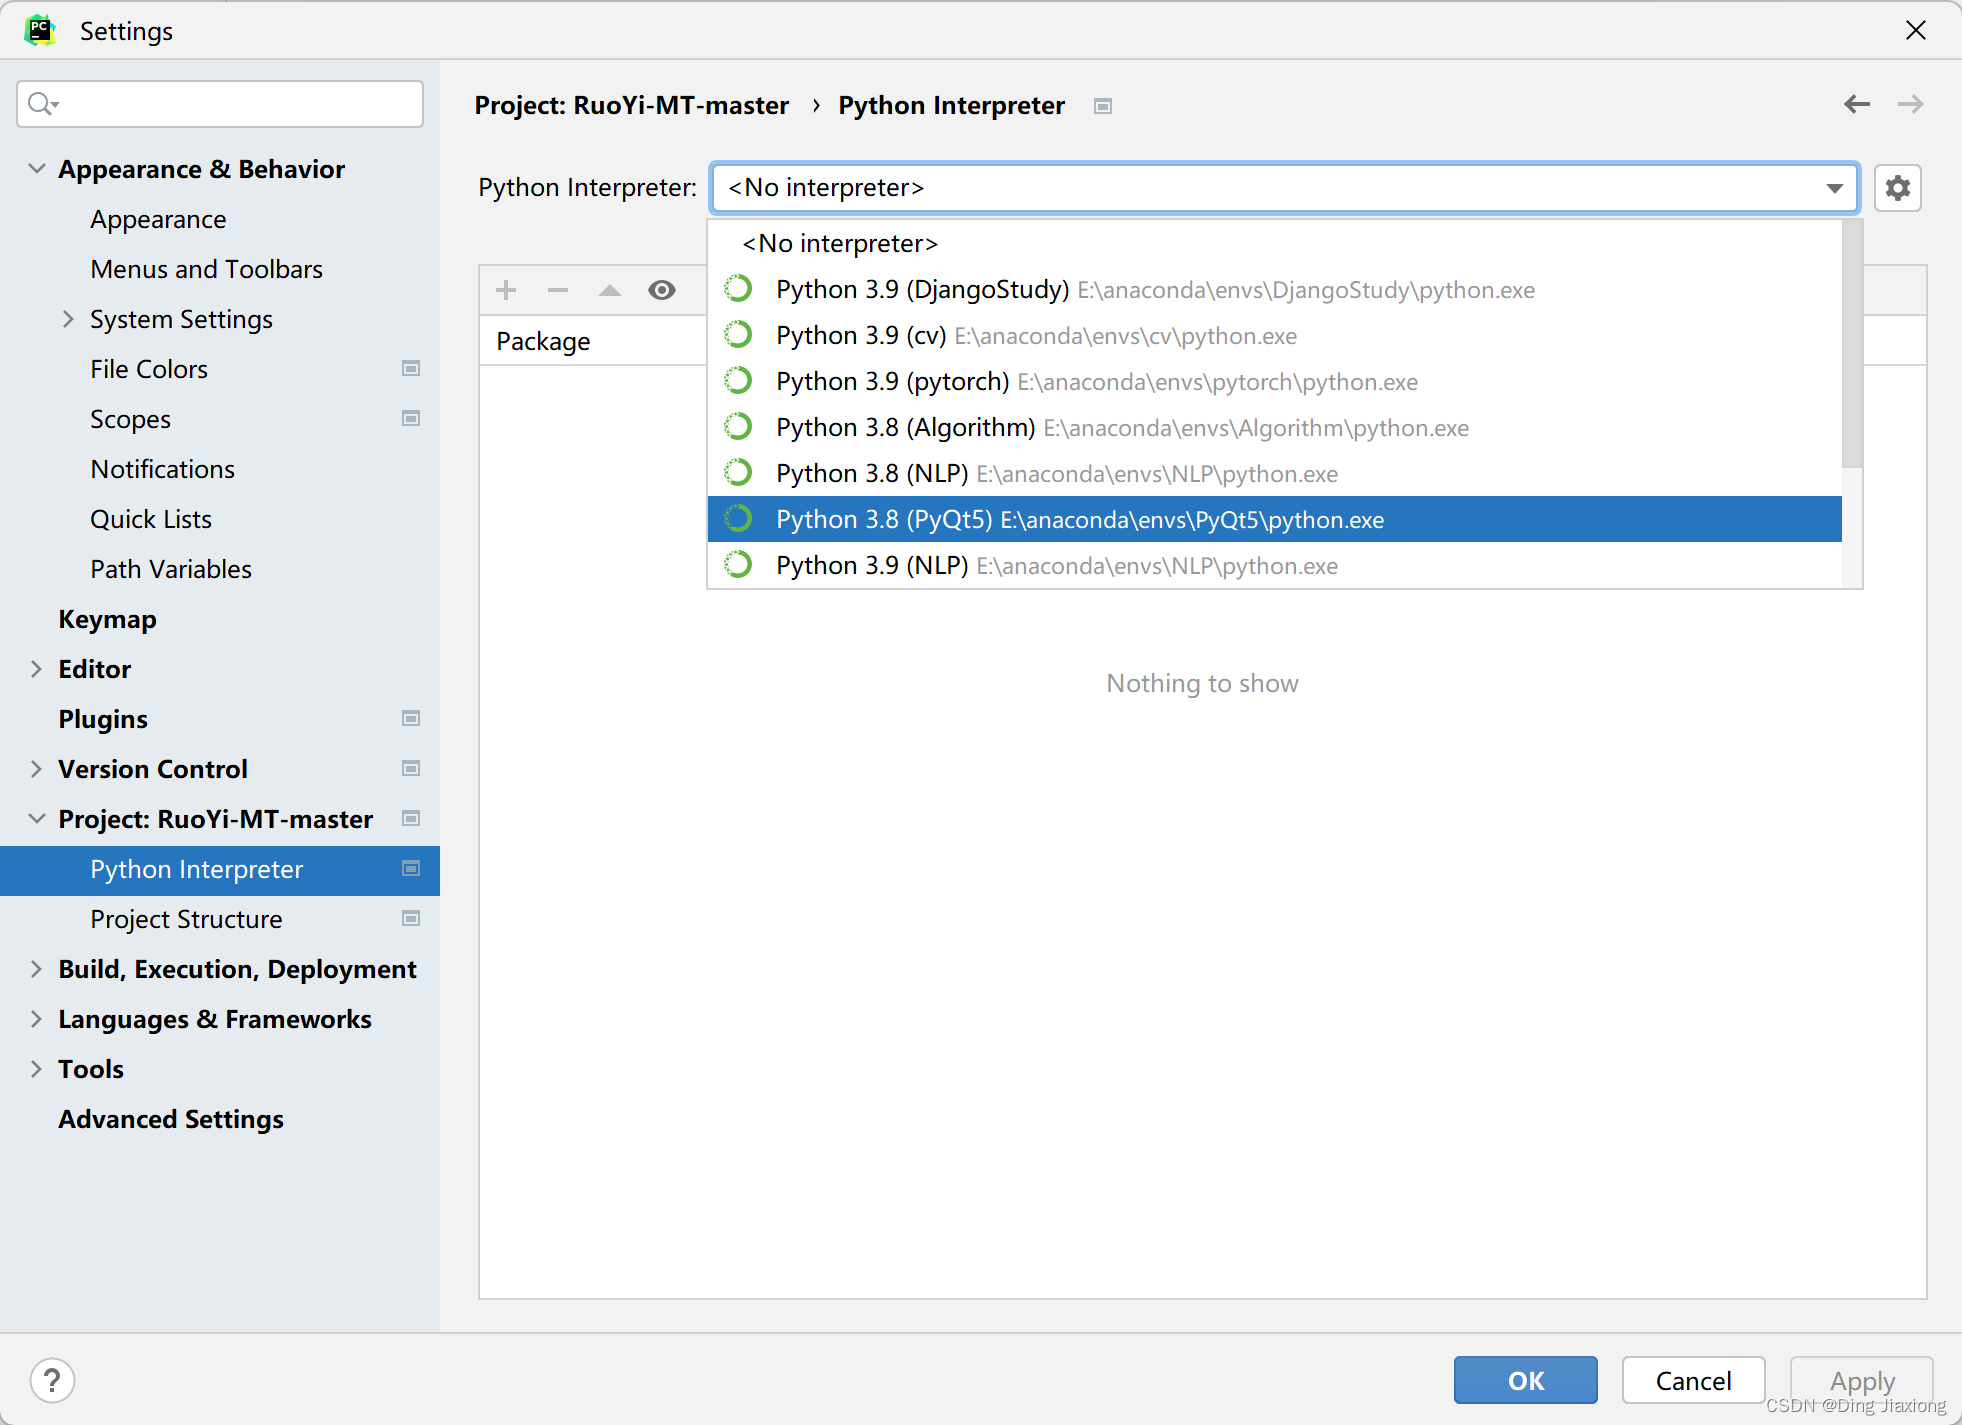Viewport: 1962px width, 1425px height.
Task: Go back with the left arrow icon
Action: point(1857,104)
